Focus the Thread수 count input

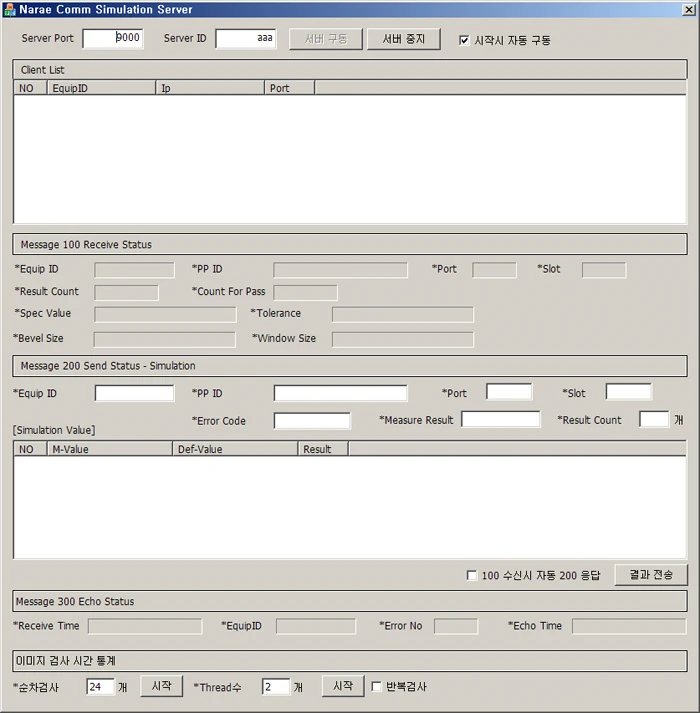point(276,687)
